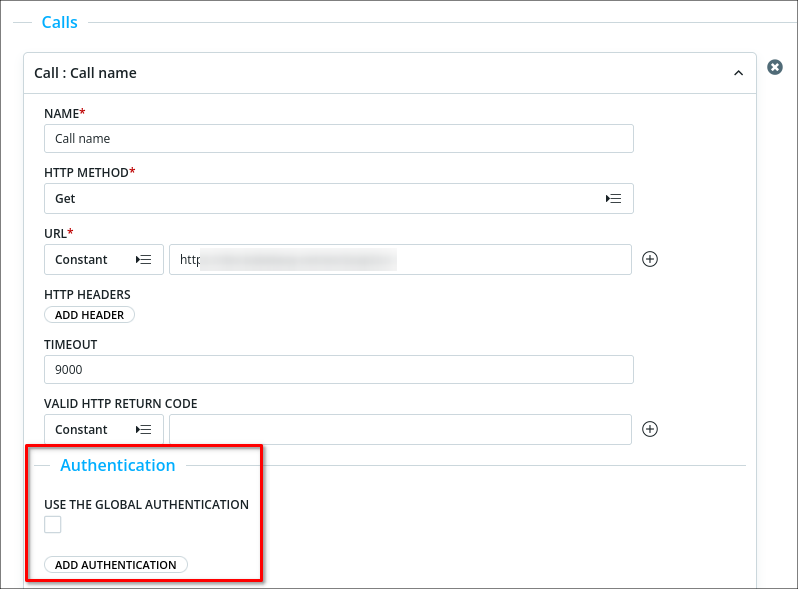This screenshot has height=589, width=798.
Task: Open return code Constant type dropdown
Action: 103,429
